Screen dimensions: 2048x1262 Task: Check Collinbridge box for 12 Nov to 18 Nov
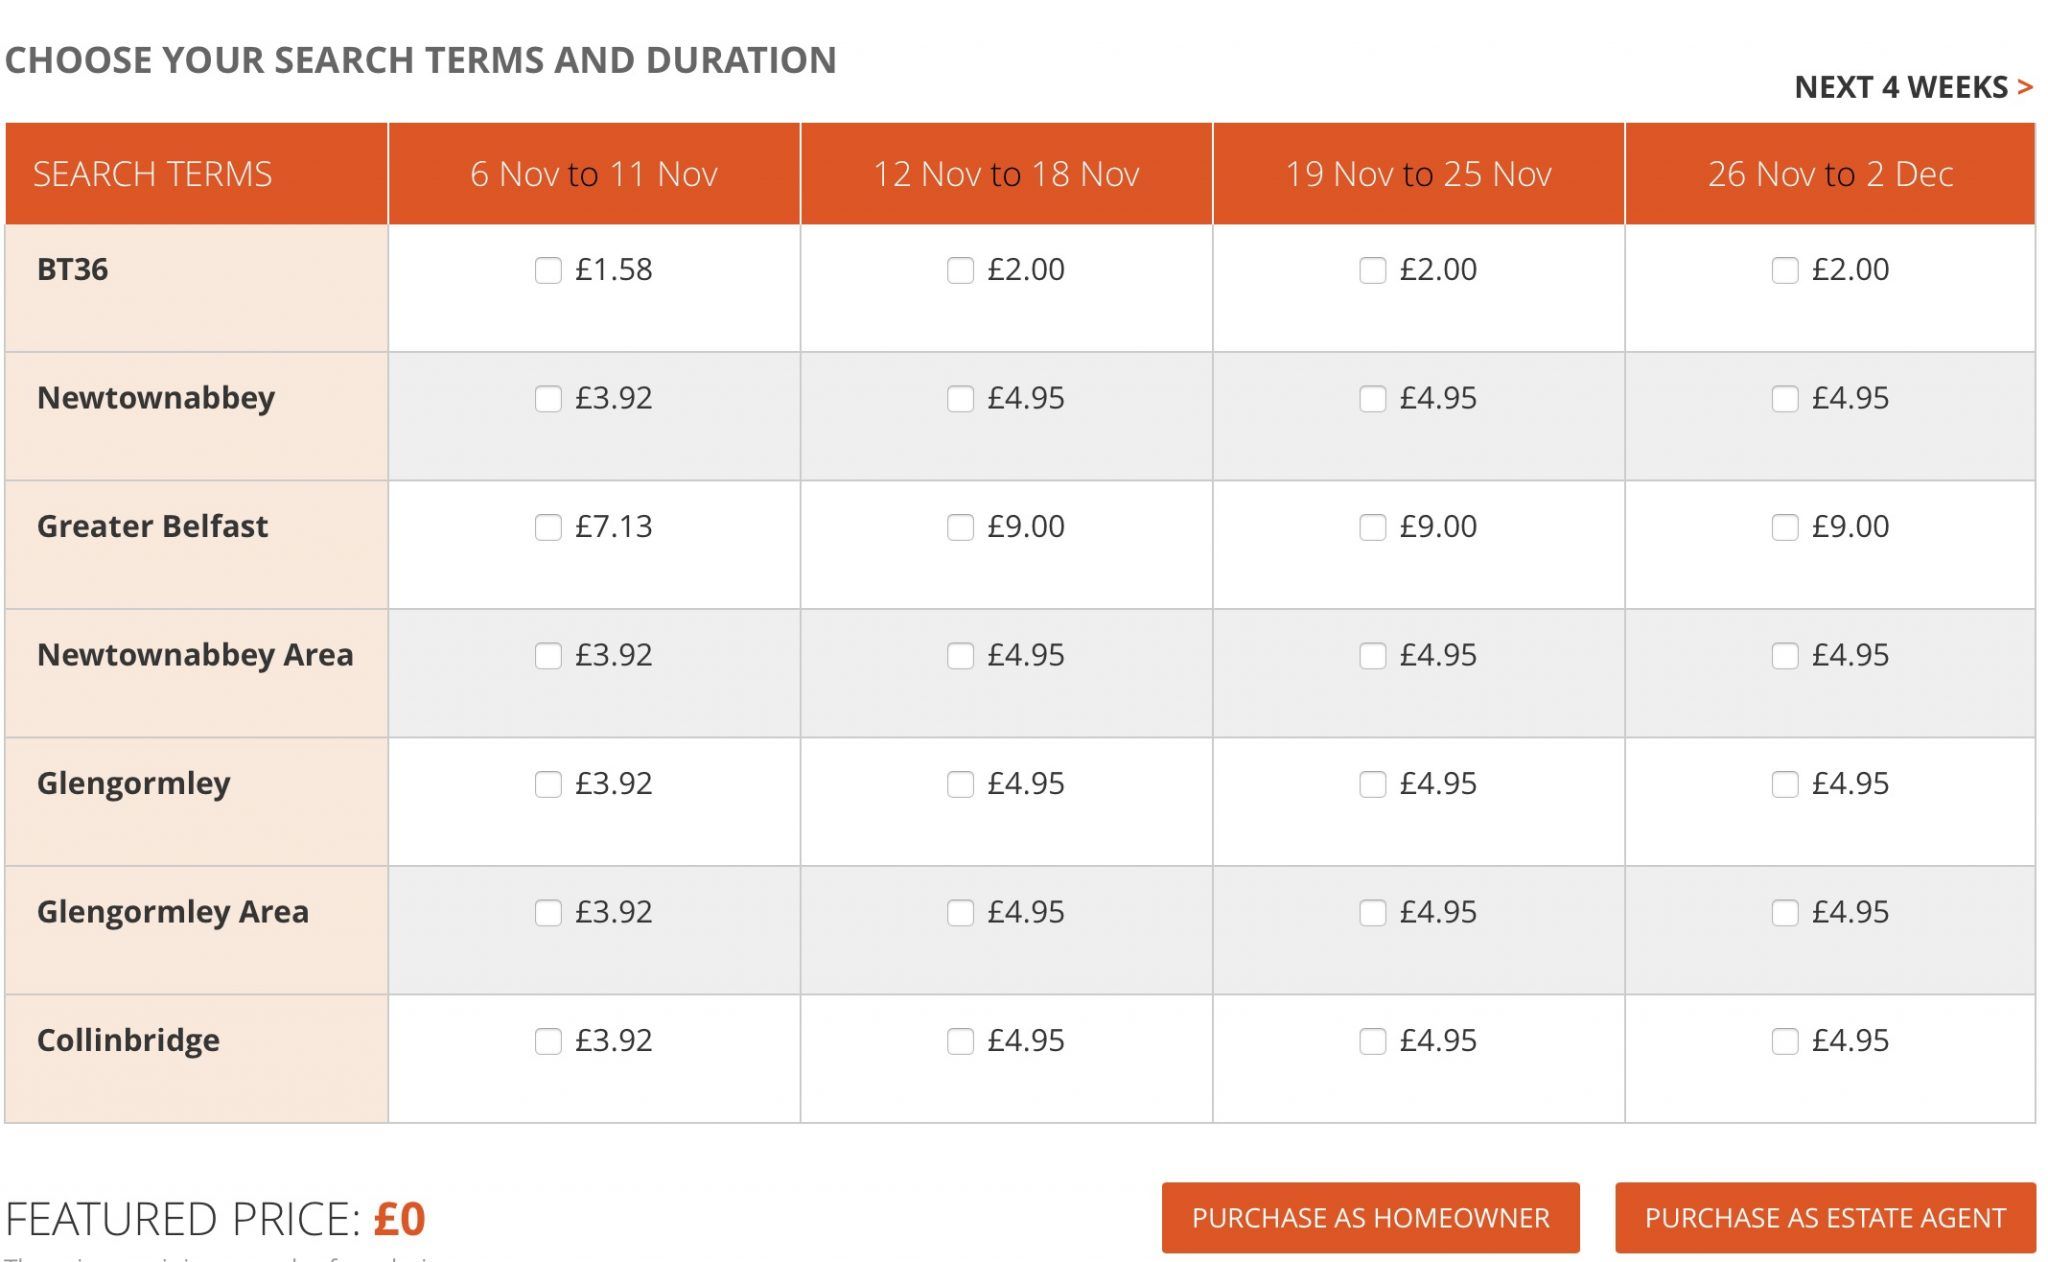pyautogui.click(x=960, y=1041)
